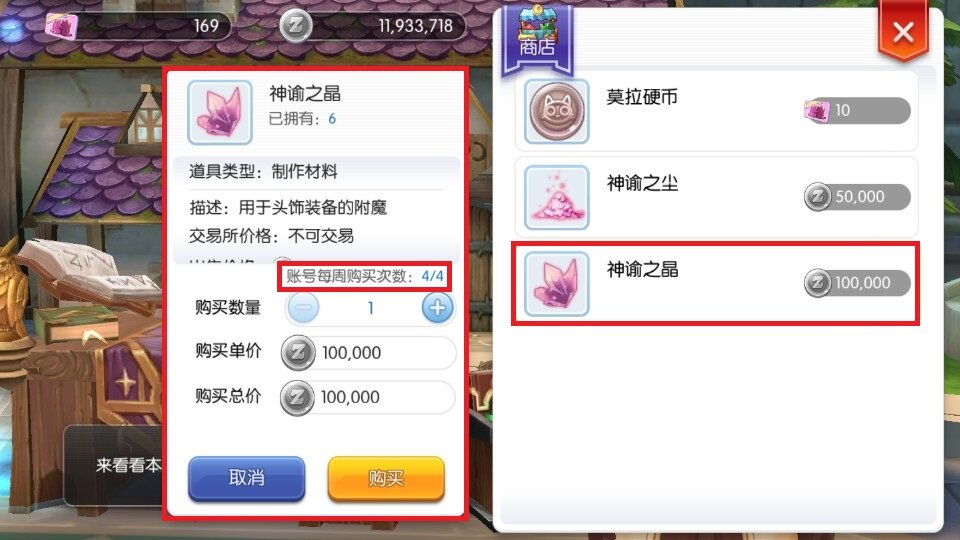Click the blue 取消 button

[246, 478]
